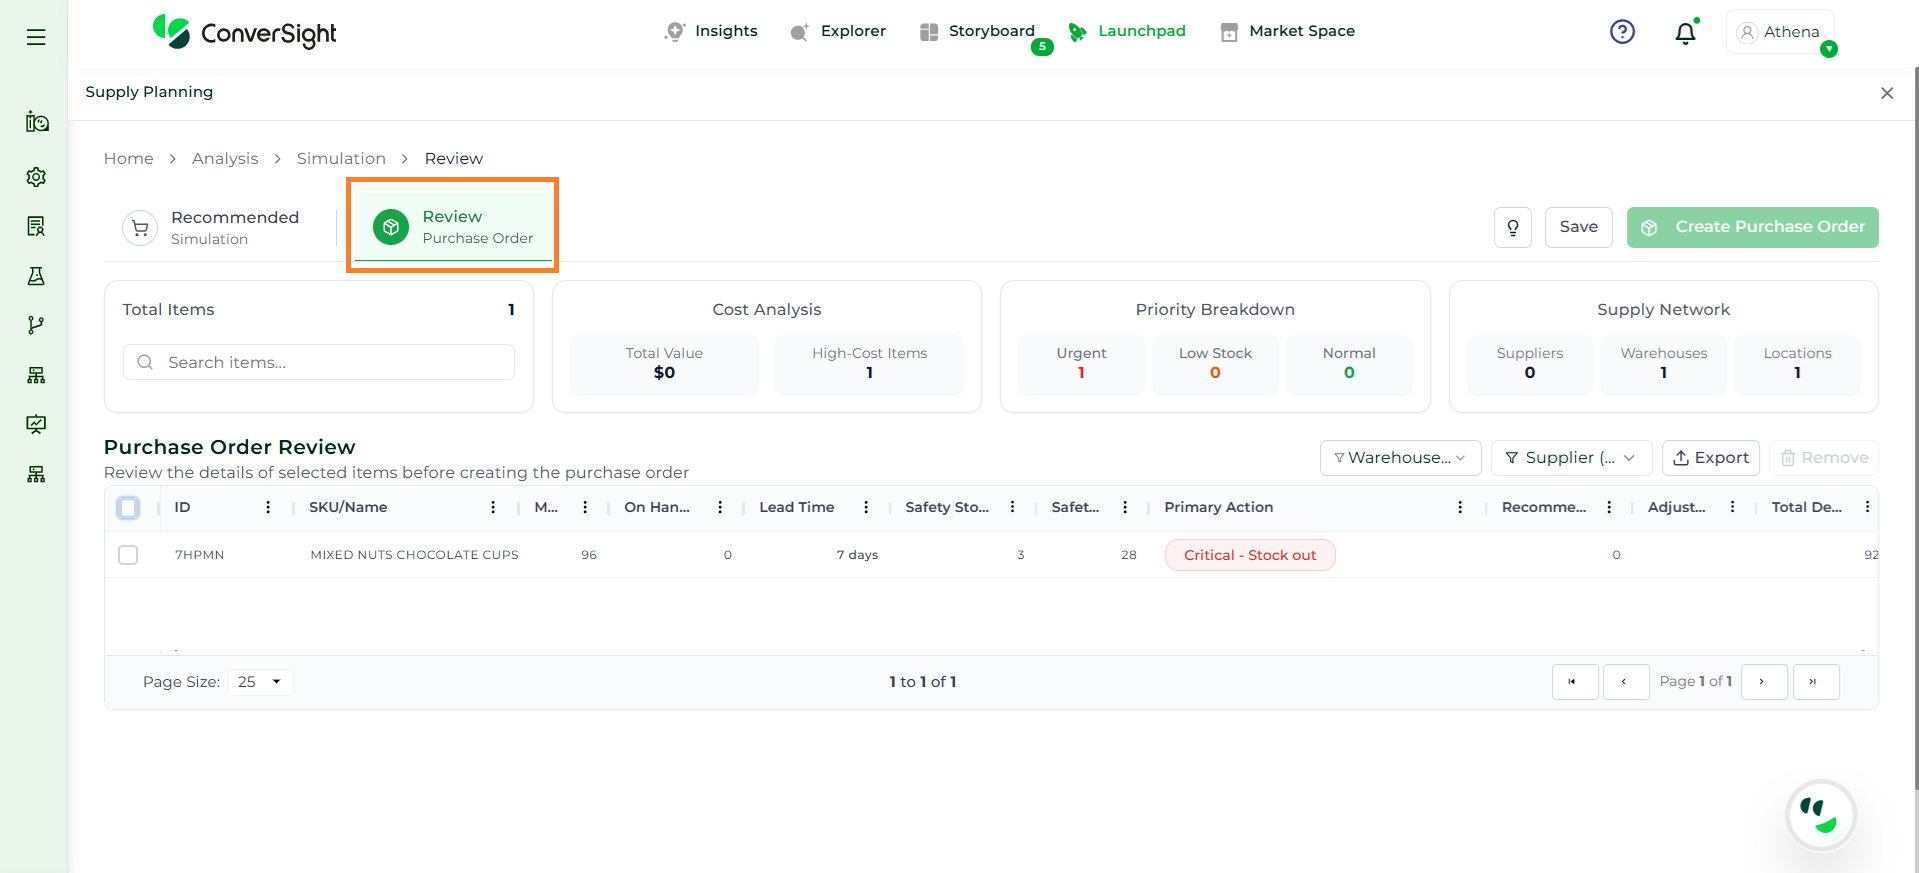
Task: Open the help question mark icon
Action: coord(1622,32)
